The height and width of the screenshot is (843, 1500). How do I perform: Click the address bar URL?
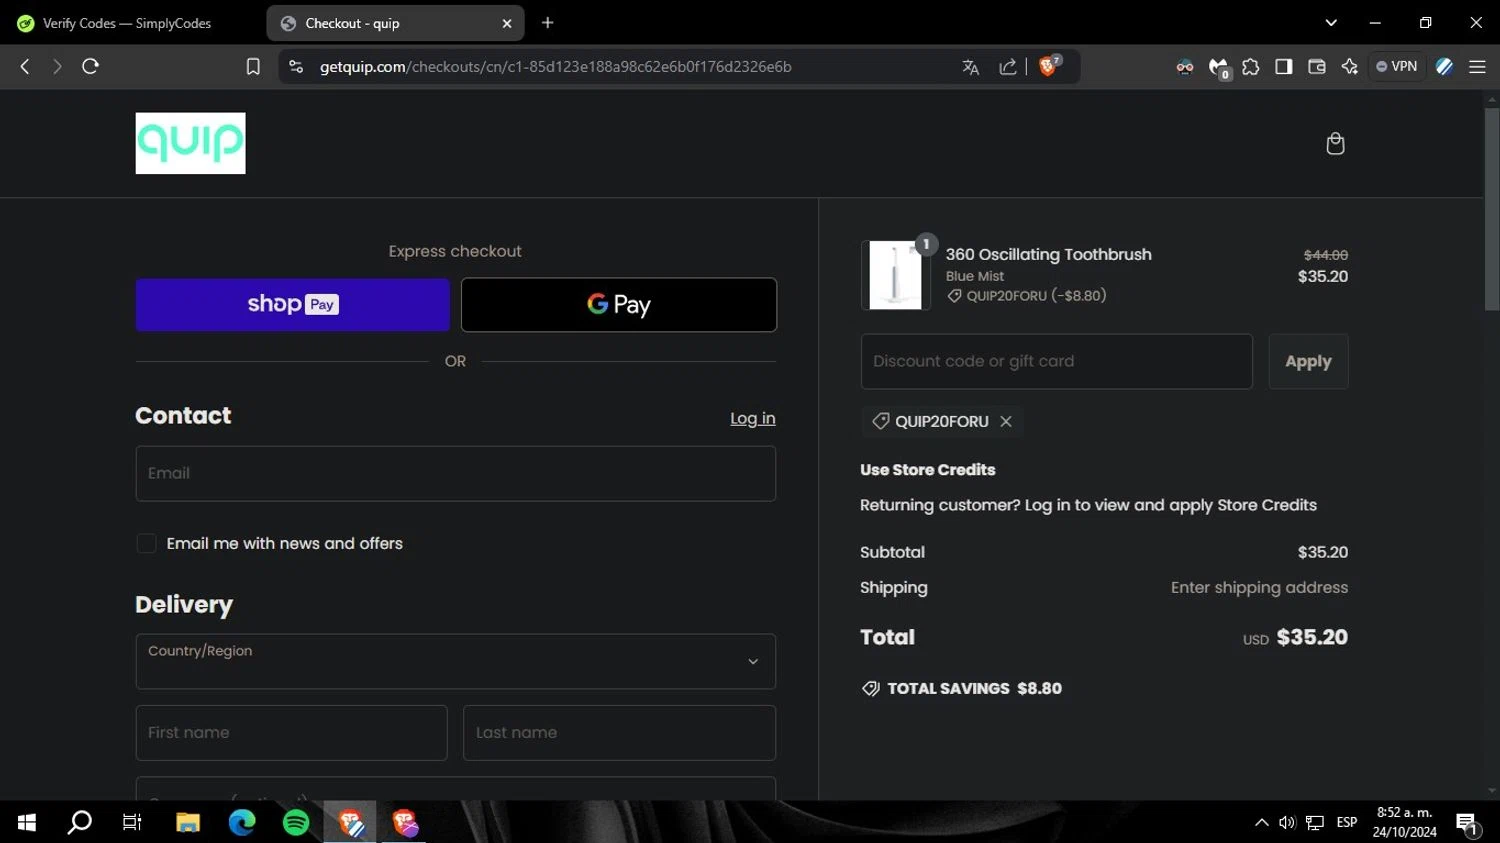[x=555, y=67]
